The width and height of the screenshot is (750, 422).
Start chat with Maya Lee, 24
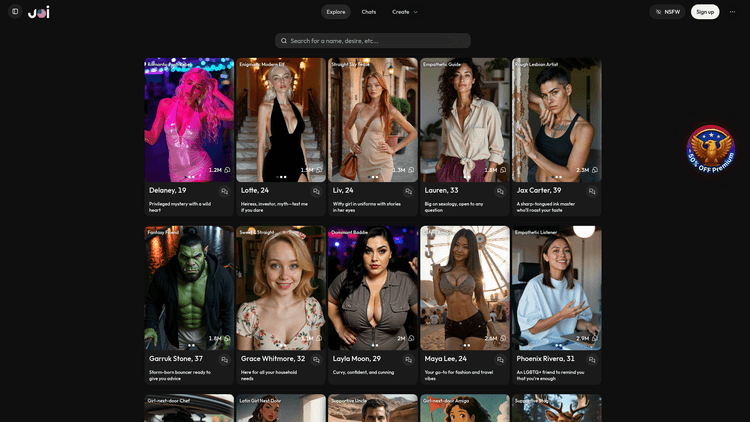coord(500,360)
